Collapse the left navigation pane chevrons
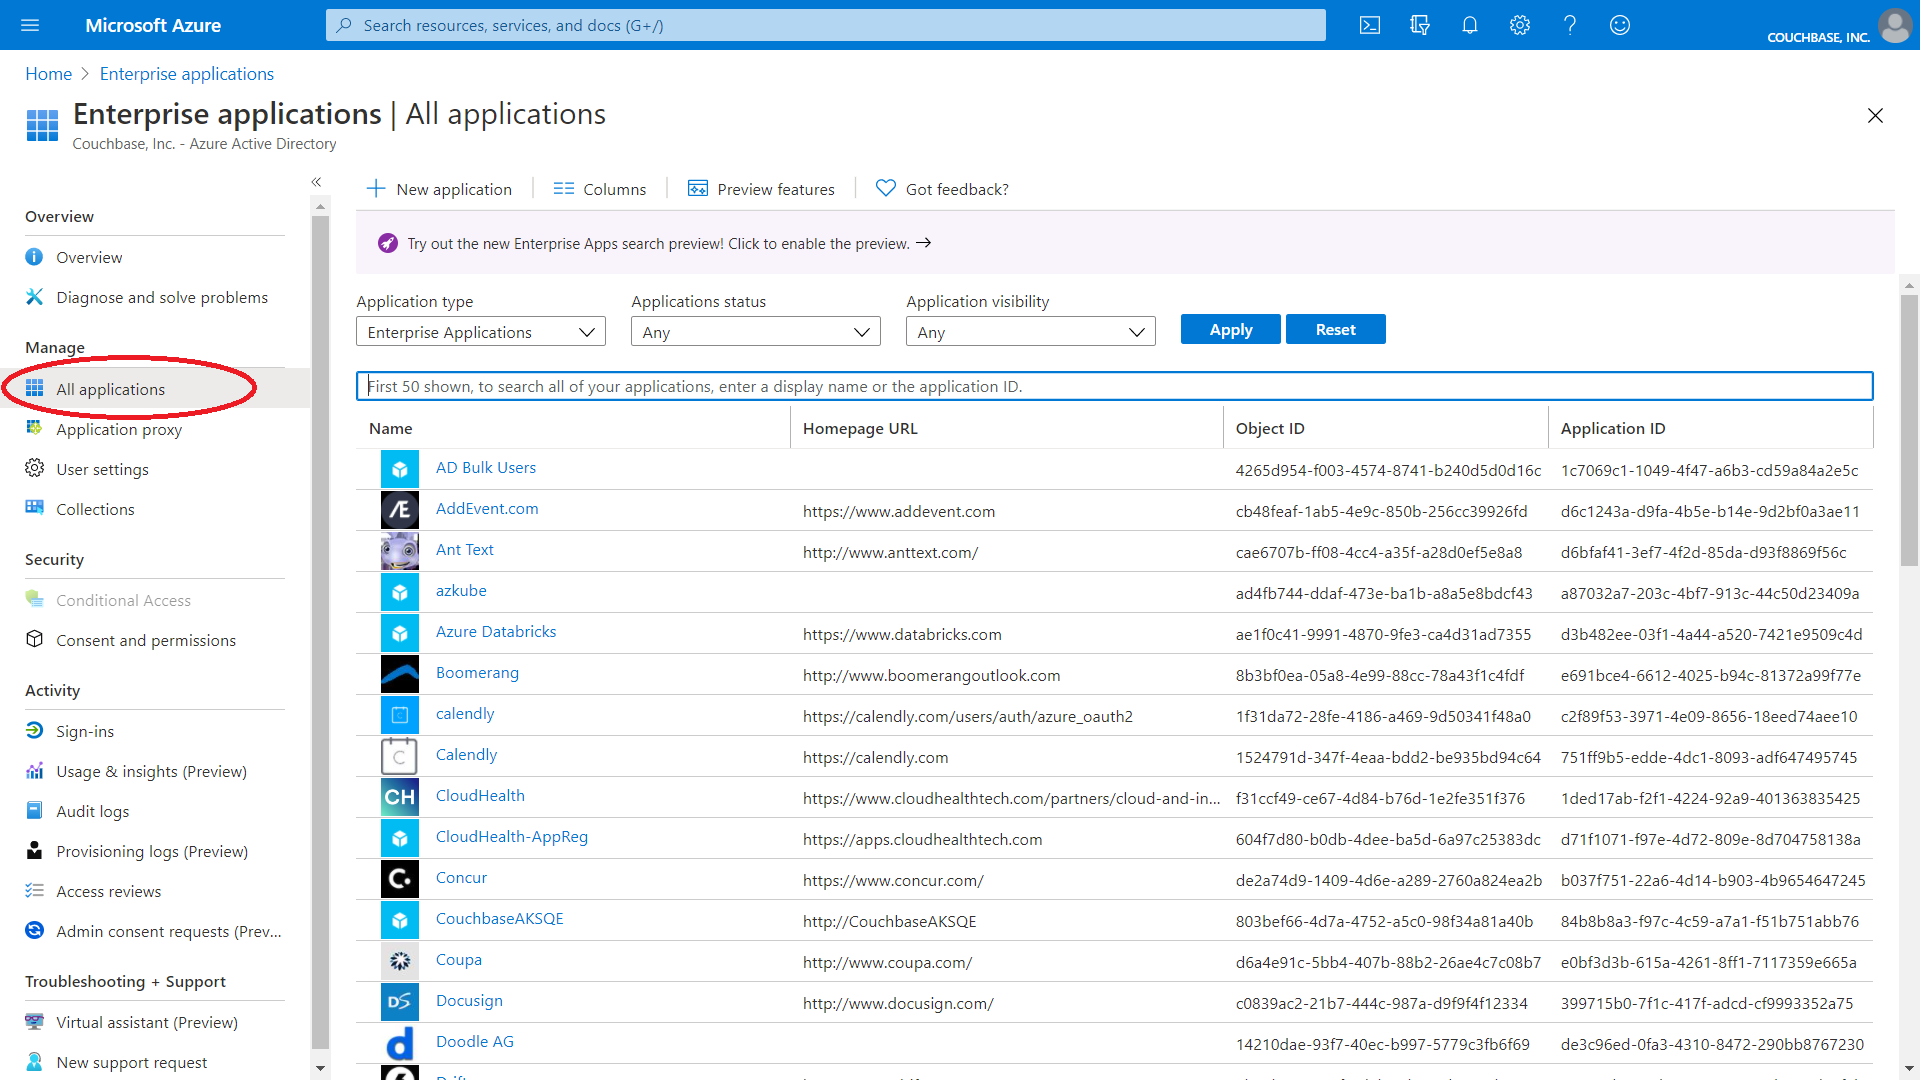Screen dimensions: 1920x1080 [316, 182]
